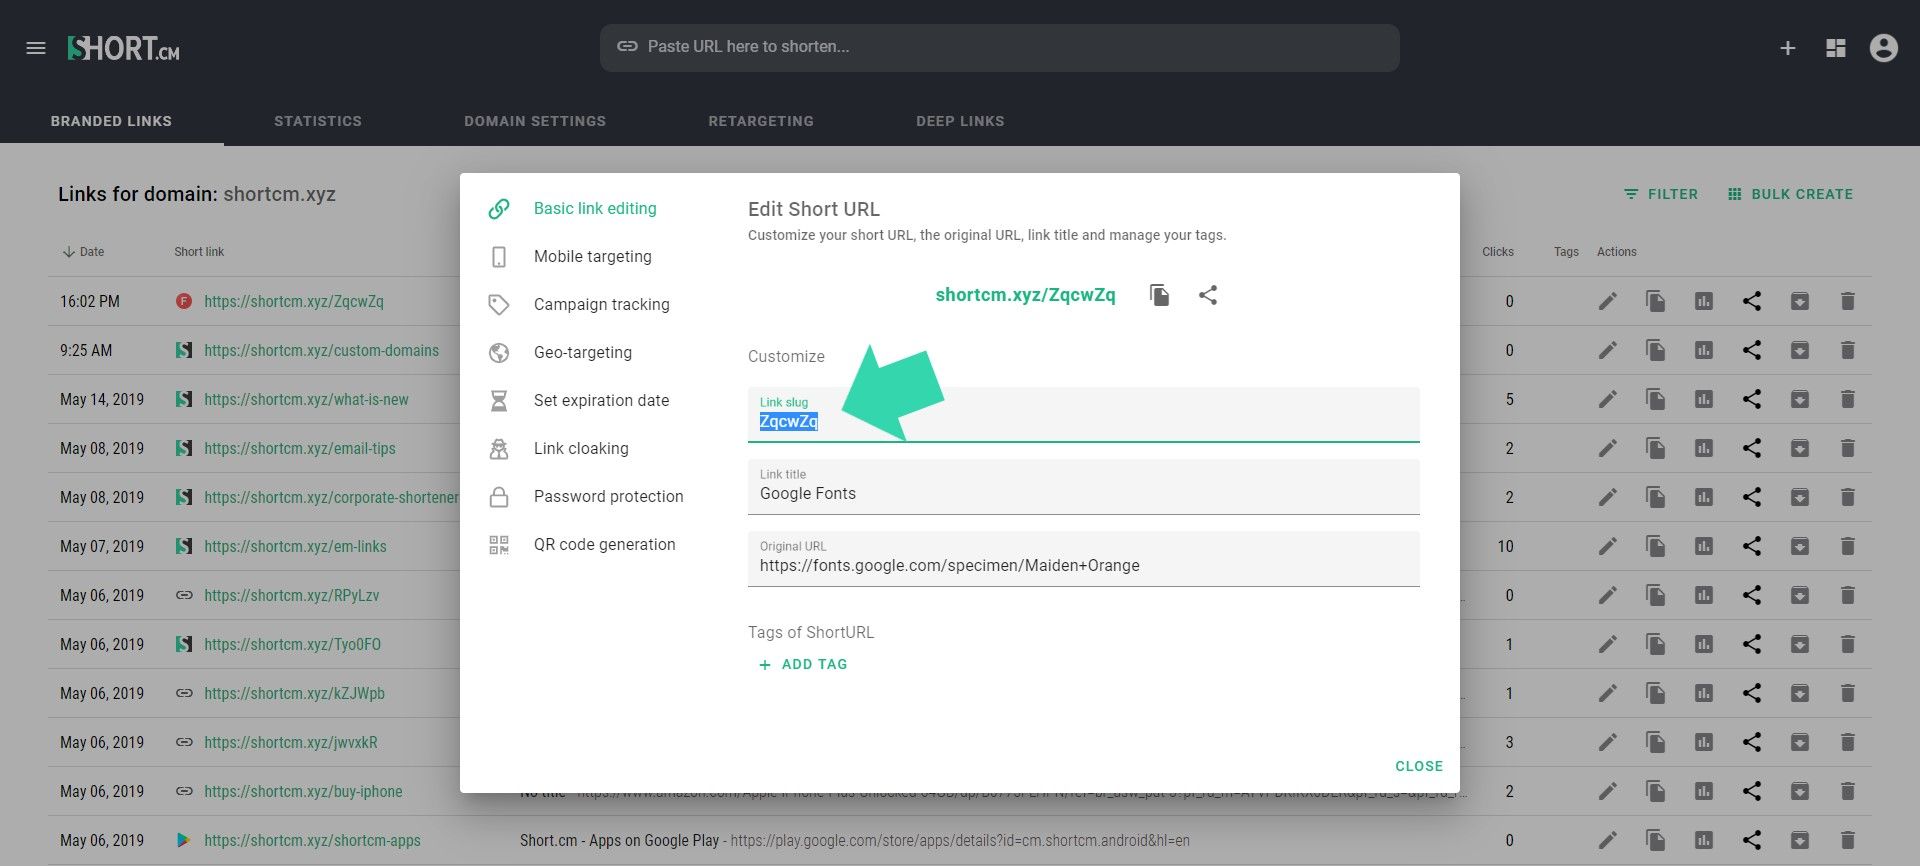Screen dimensions: 1920x866
Task: Open https://shortcm.xyz/what-is-new link
Action: (x=306, y=399)
